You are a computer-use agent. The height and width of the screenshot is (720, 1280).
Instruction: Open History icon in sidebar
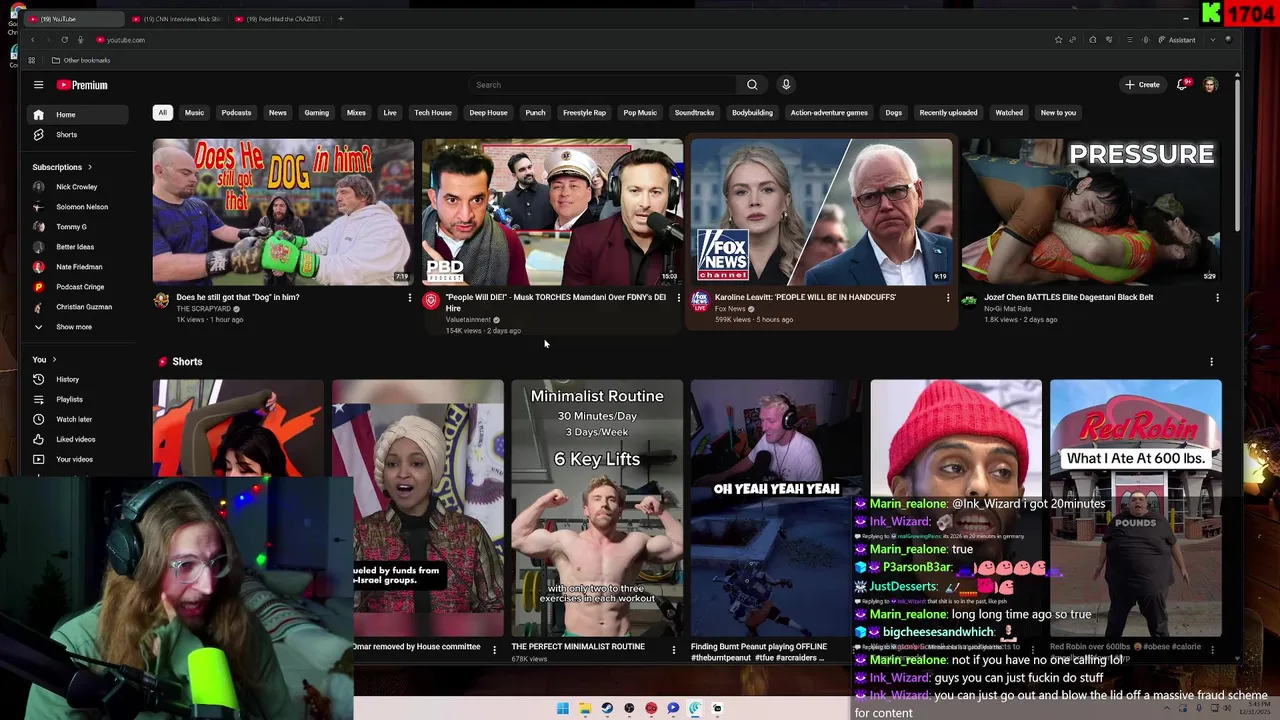pyautogui.click(x=38, y=379)
